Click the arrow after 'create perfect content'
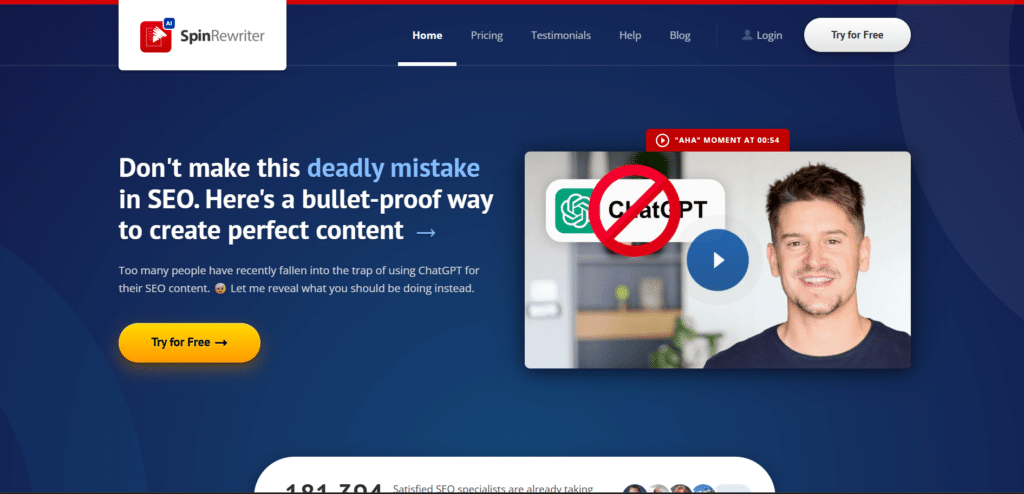This screenshot has width=1024, height=494. (x=425, y=232)
